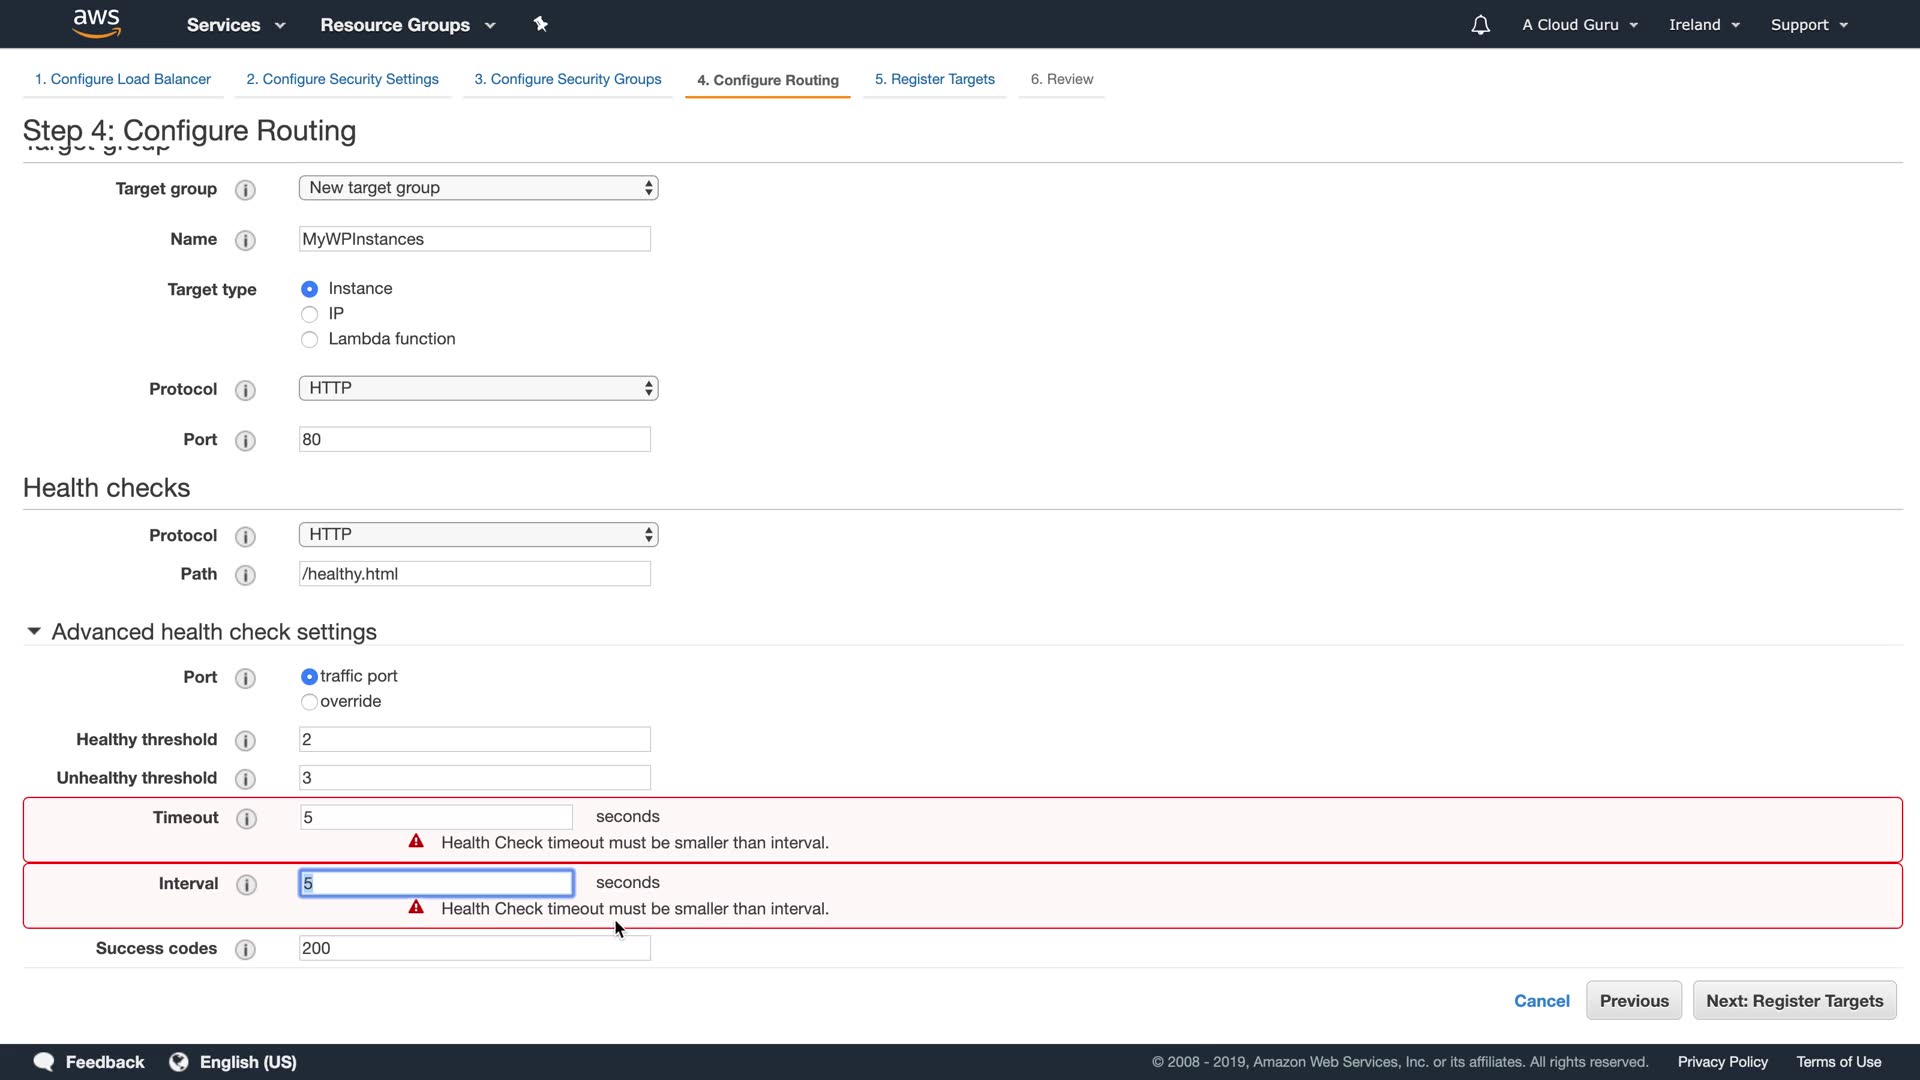Click the AWS logo home icon
This screenshot has width=1920, height=1080.
(97, 23)
